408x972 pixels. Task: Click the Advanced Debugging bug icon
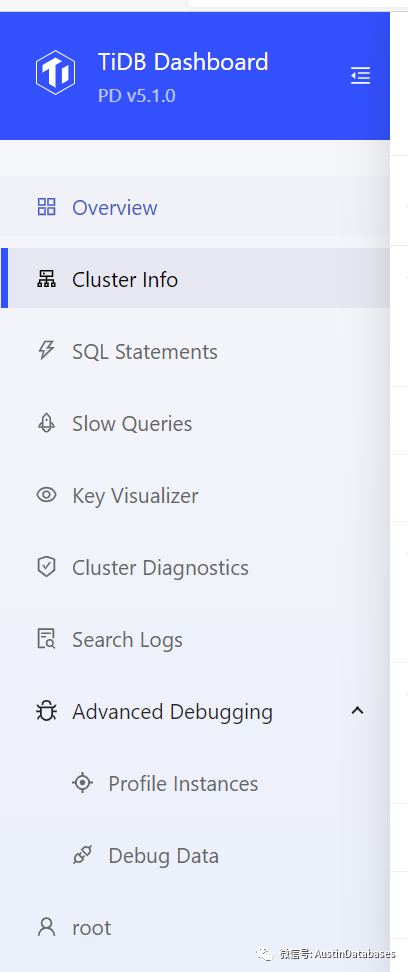pyautogui.click(x=47, y=711)
